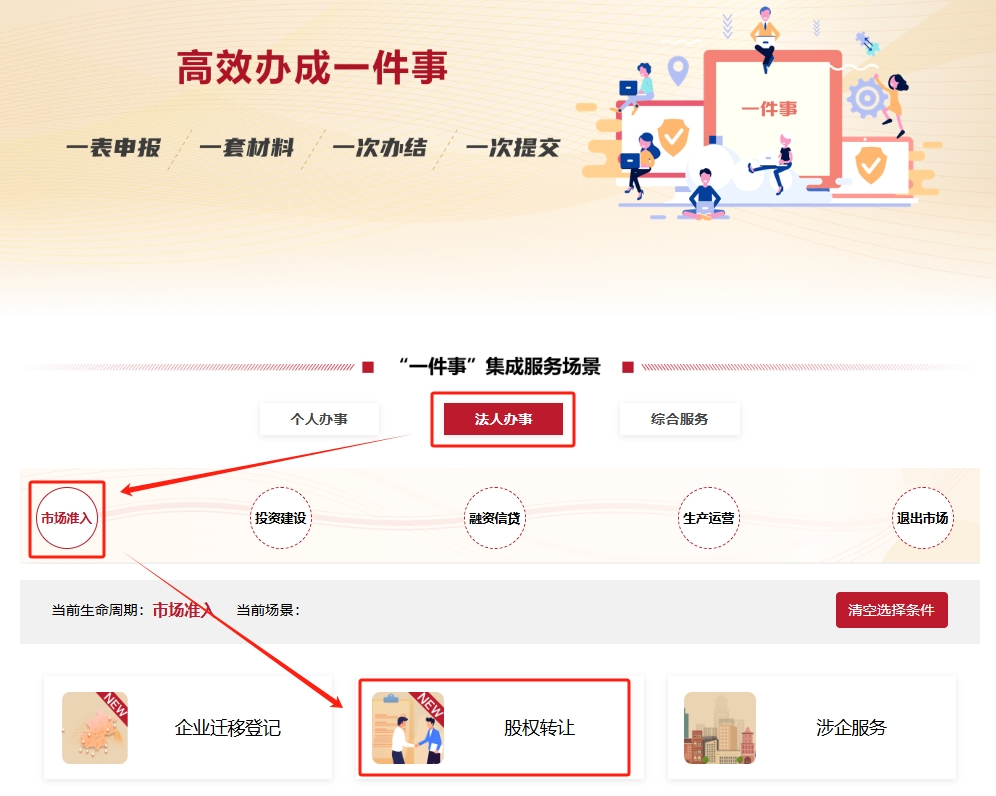Select the 融资信贷 lifecycle circle

pyautogui.click(x=495, y=518)
